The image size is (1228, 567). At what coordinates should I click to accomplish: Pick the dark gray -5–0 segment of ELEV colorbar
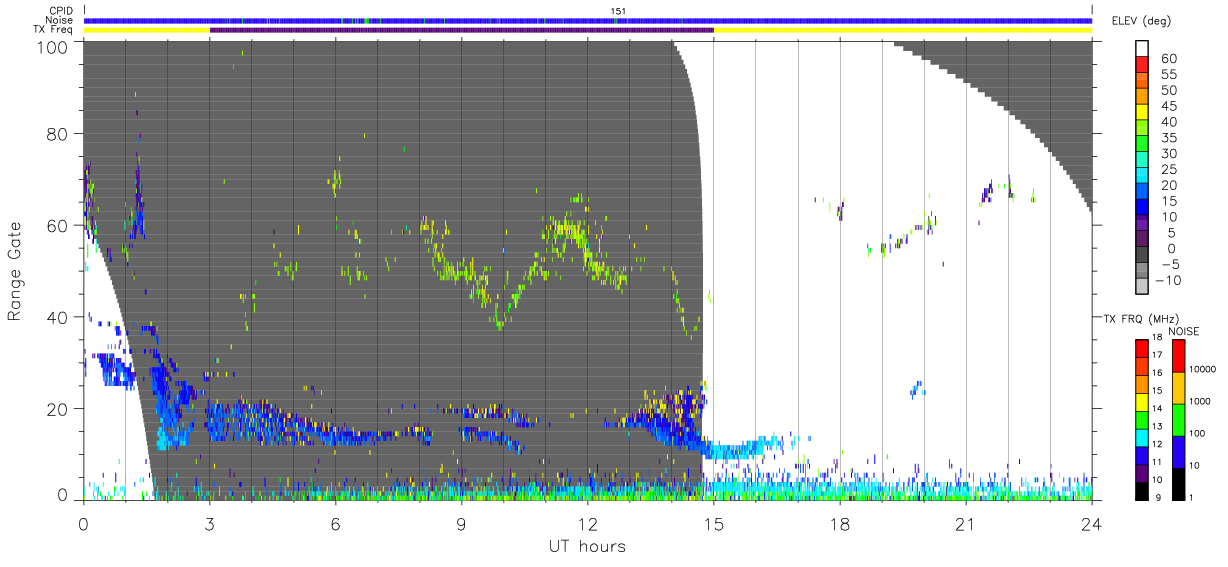1142,256
